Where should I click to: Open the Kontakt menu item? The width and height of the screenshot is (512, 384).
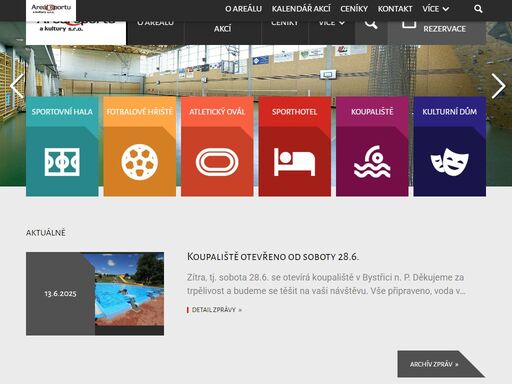(395, 9)
